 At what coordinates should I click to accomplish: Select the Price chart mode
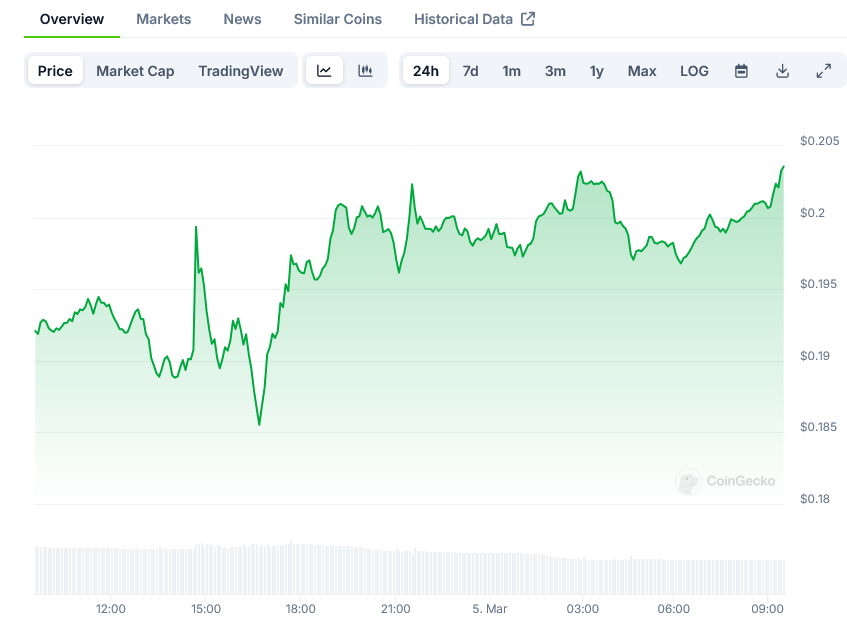point(55,71)
